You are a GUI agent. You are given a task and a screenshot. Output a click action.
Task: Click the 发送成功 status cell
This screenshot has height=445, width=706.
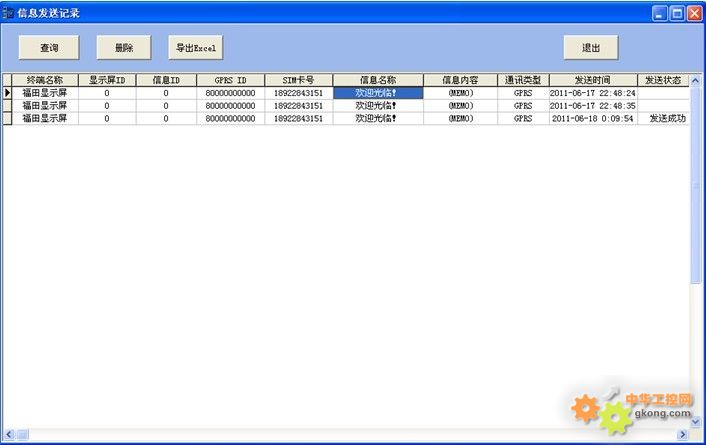pos(666,118)
